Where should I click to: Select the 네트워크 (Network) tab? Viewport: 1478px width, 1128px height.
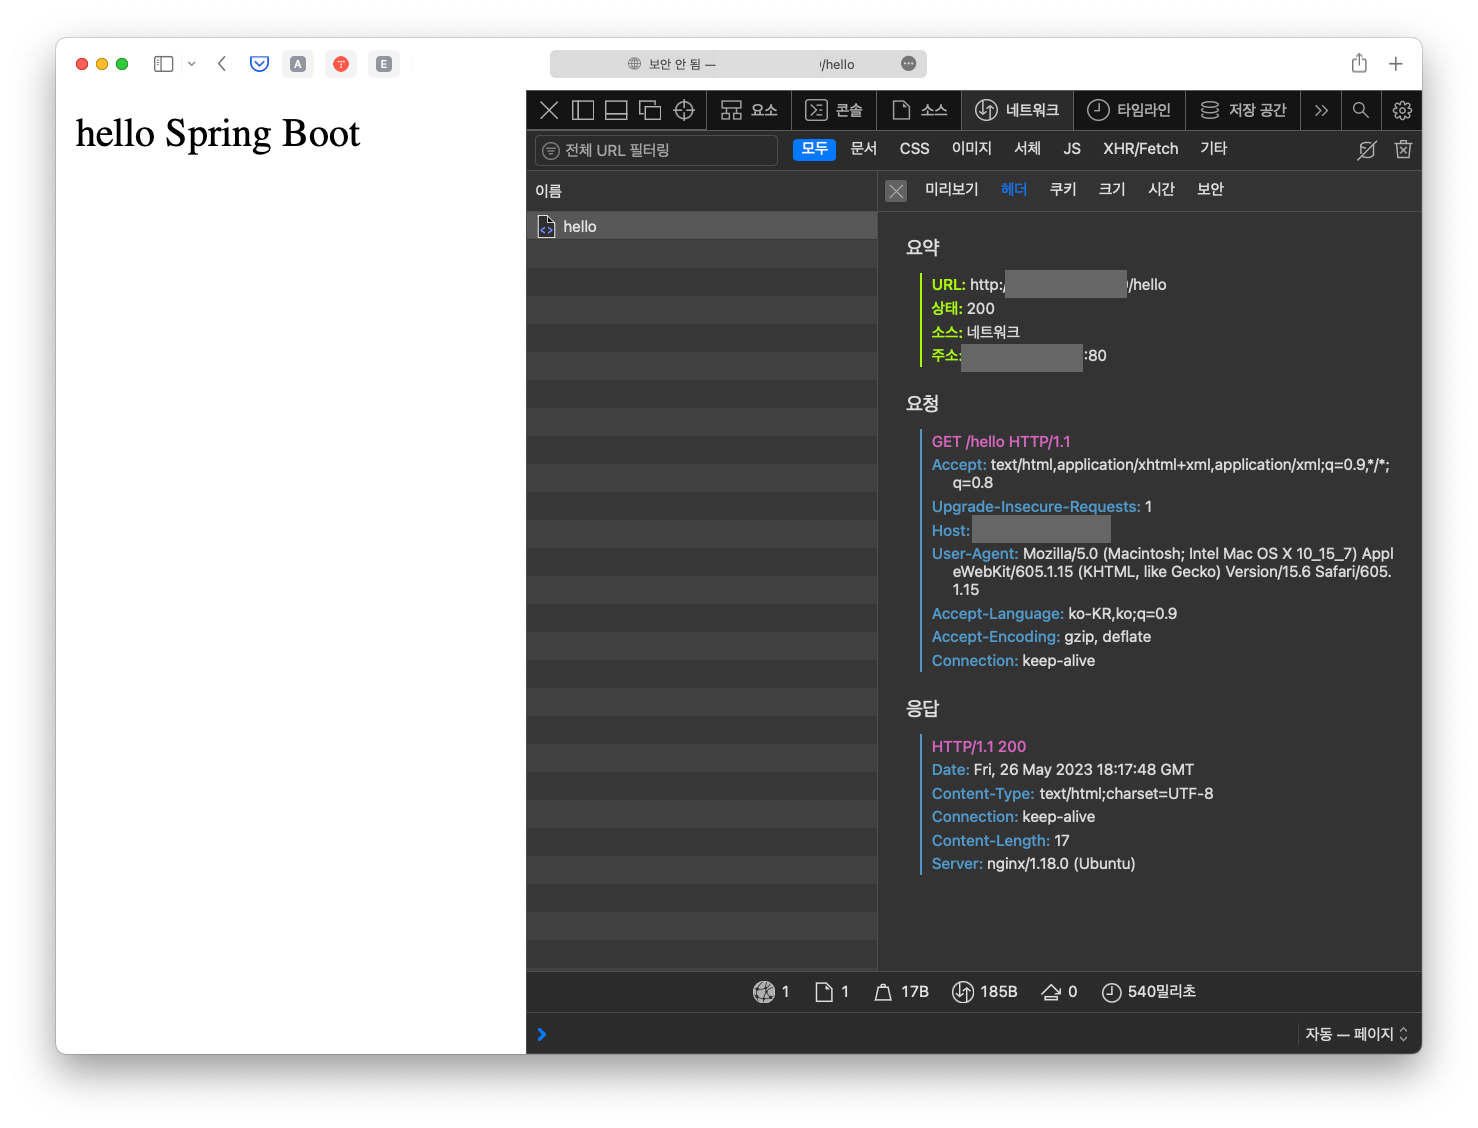point(1017,110)
